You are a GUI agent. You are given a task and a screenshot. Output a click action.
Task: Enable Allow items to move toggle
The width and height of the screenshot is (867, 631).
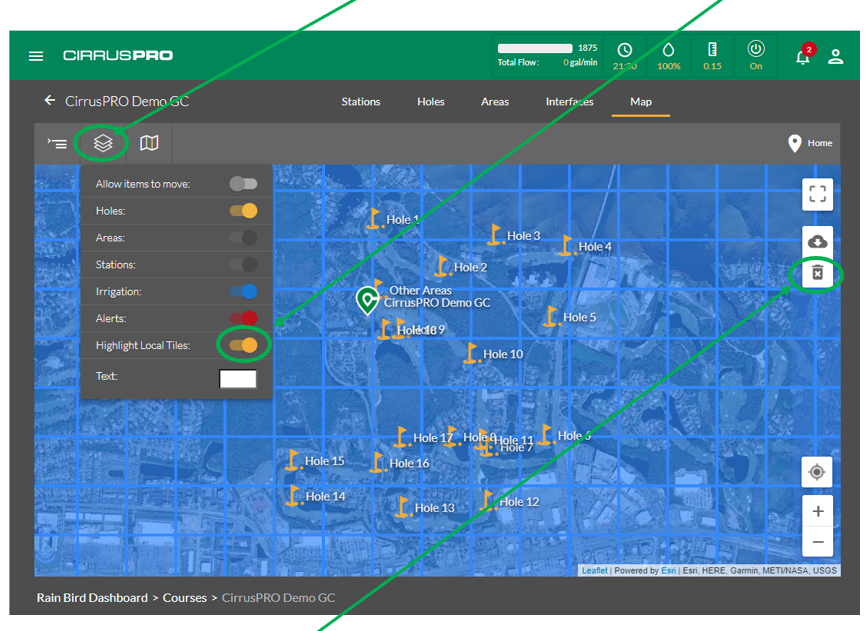point(243,184)
